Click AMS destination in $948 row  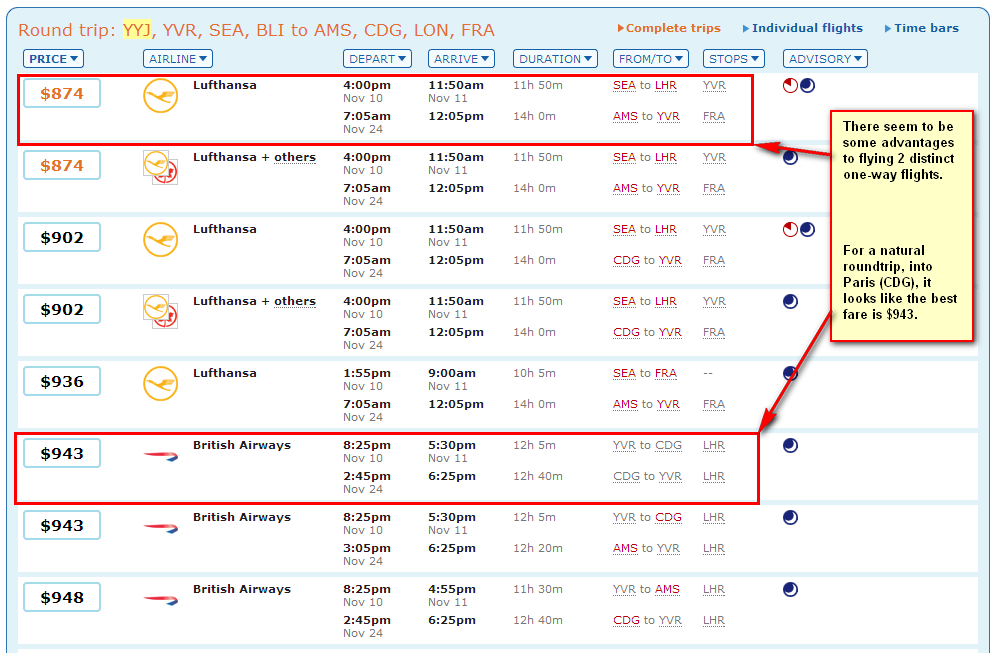667,590
